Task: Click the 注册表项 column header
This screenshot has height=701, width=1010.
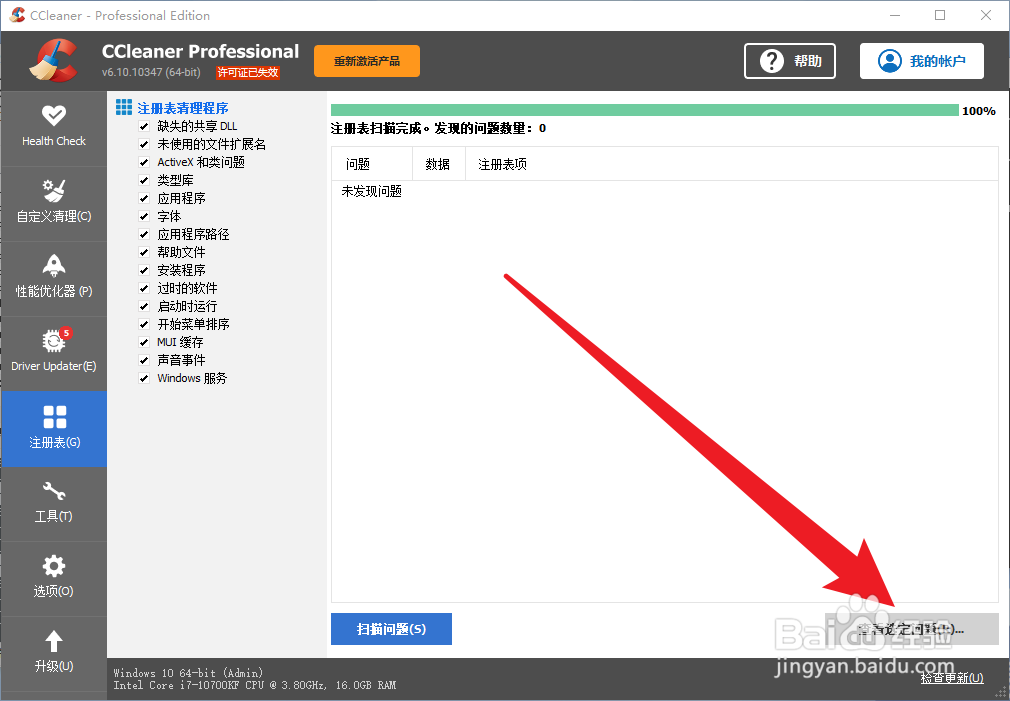Action: click(732, 164)
